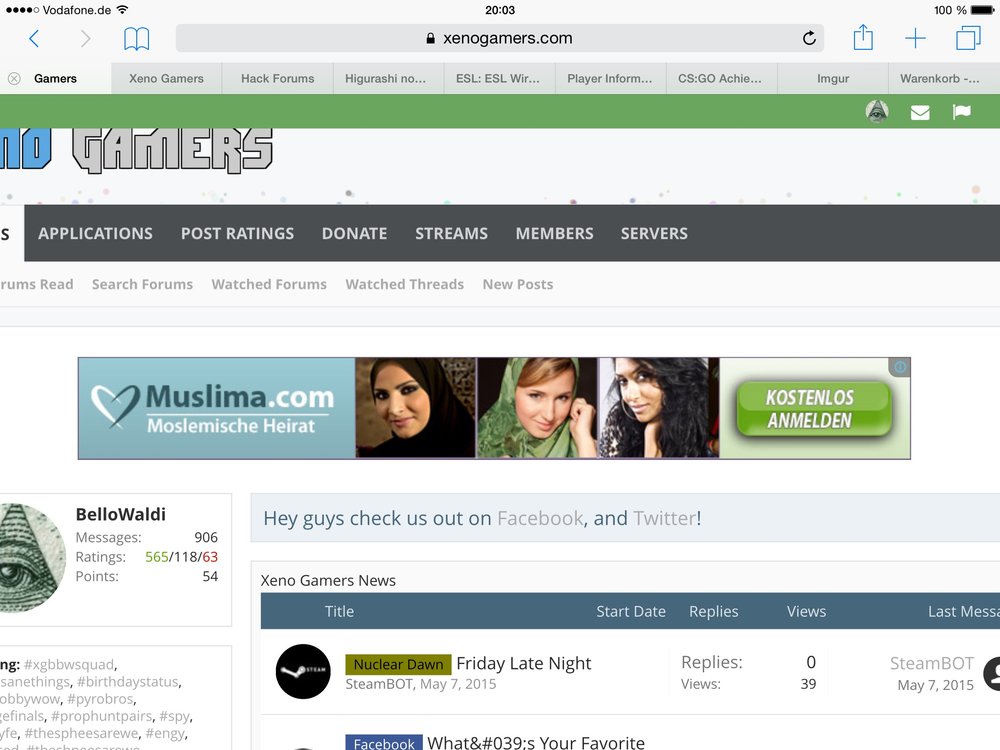Open the Friday Late Night thread
Image resolution: width=1000 pixels, height=750 pixels.
pyautogui.click(x=524, y=663)
